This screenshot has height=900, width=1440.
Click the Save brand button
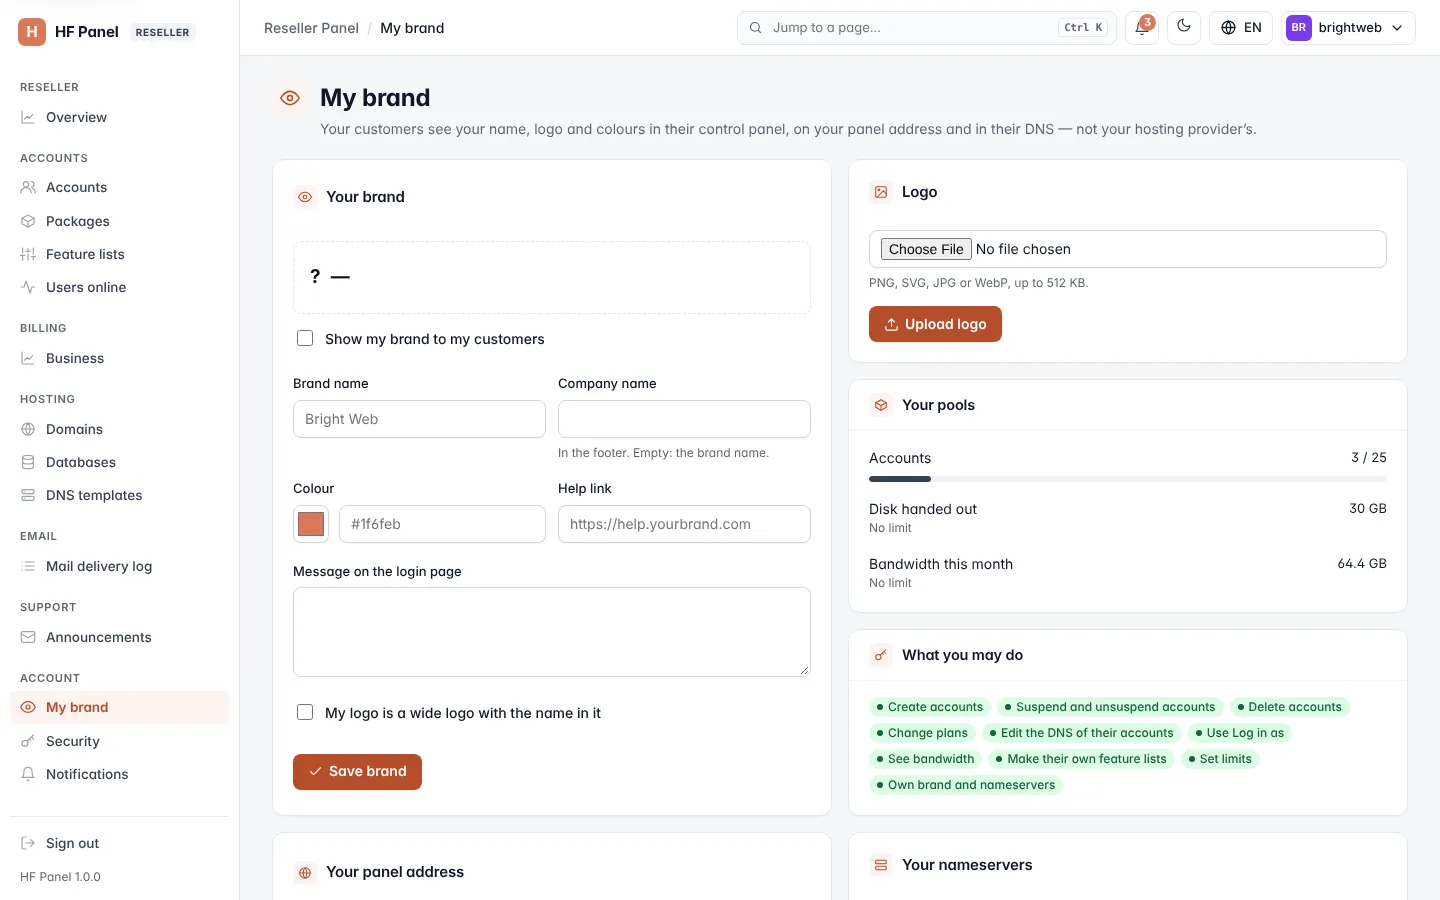357,772
